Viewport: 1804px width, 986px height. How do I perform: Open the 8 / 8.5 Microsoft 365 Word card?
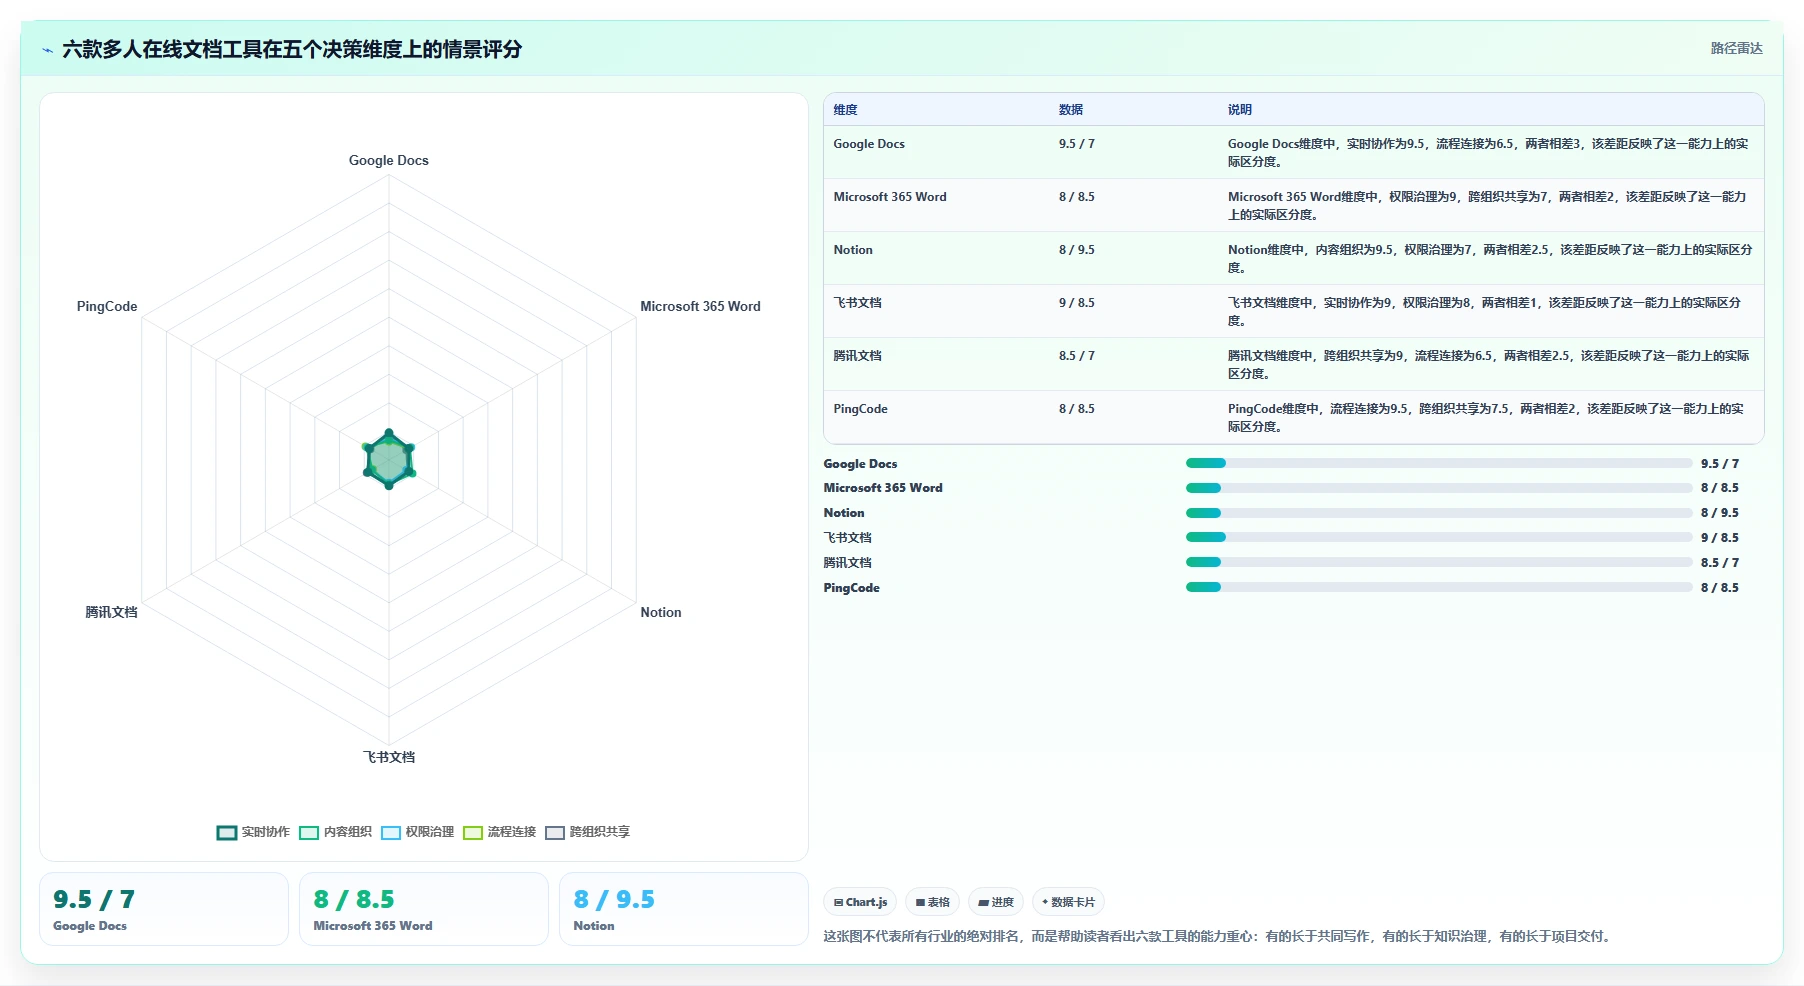coord(424,909)
